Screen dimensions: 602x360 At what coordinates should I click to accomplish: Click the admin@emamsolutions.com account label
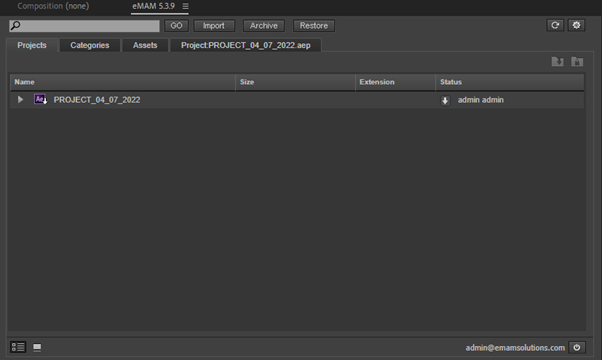pyautogui.click(x=515, y=348)
